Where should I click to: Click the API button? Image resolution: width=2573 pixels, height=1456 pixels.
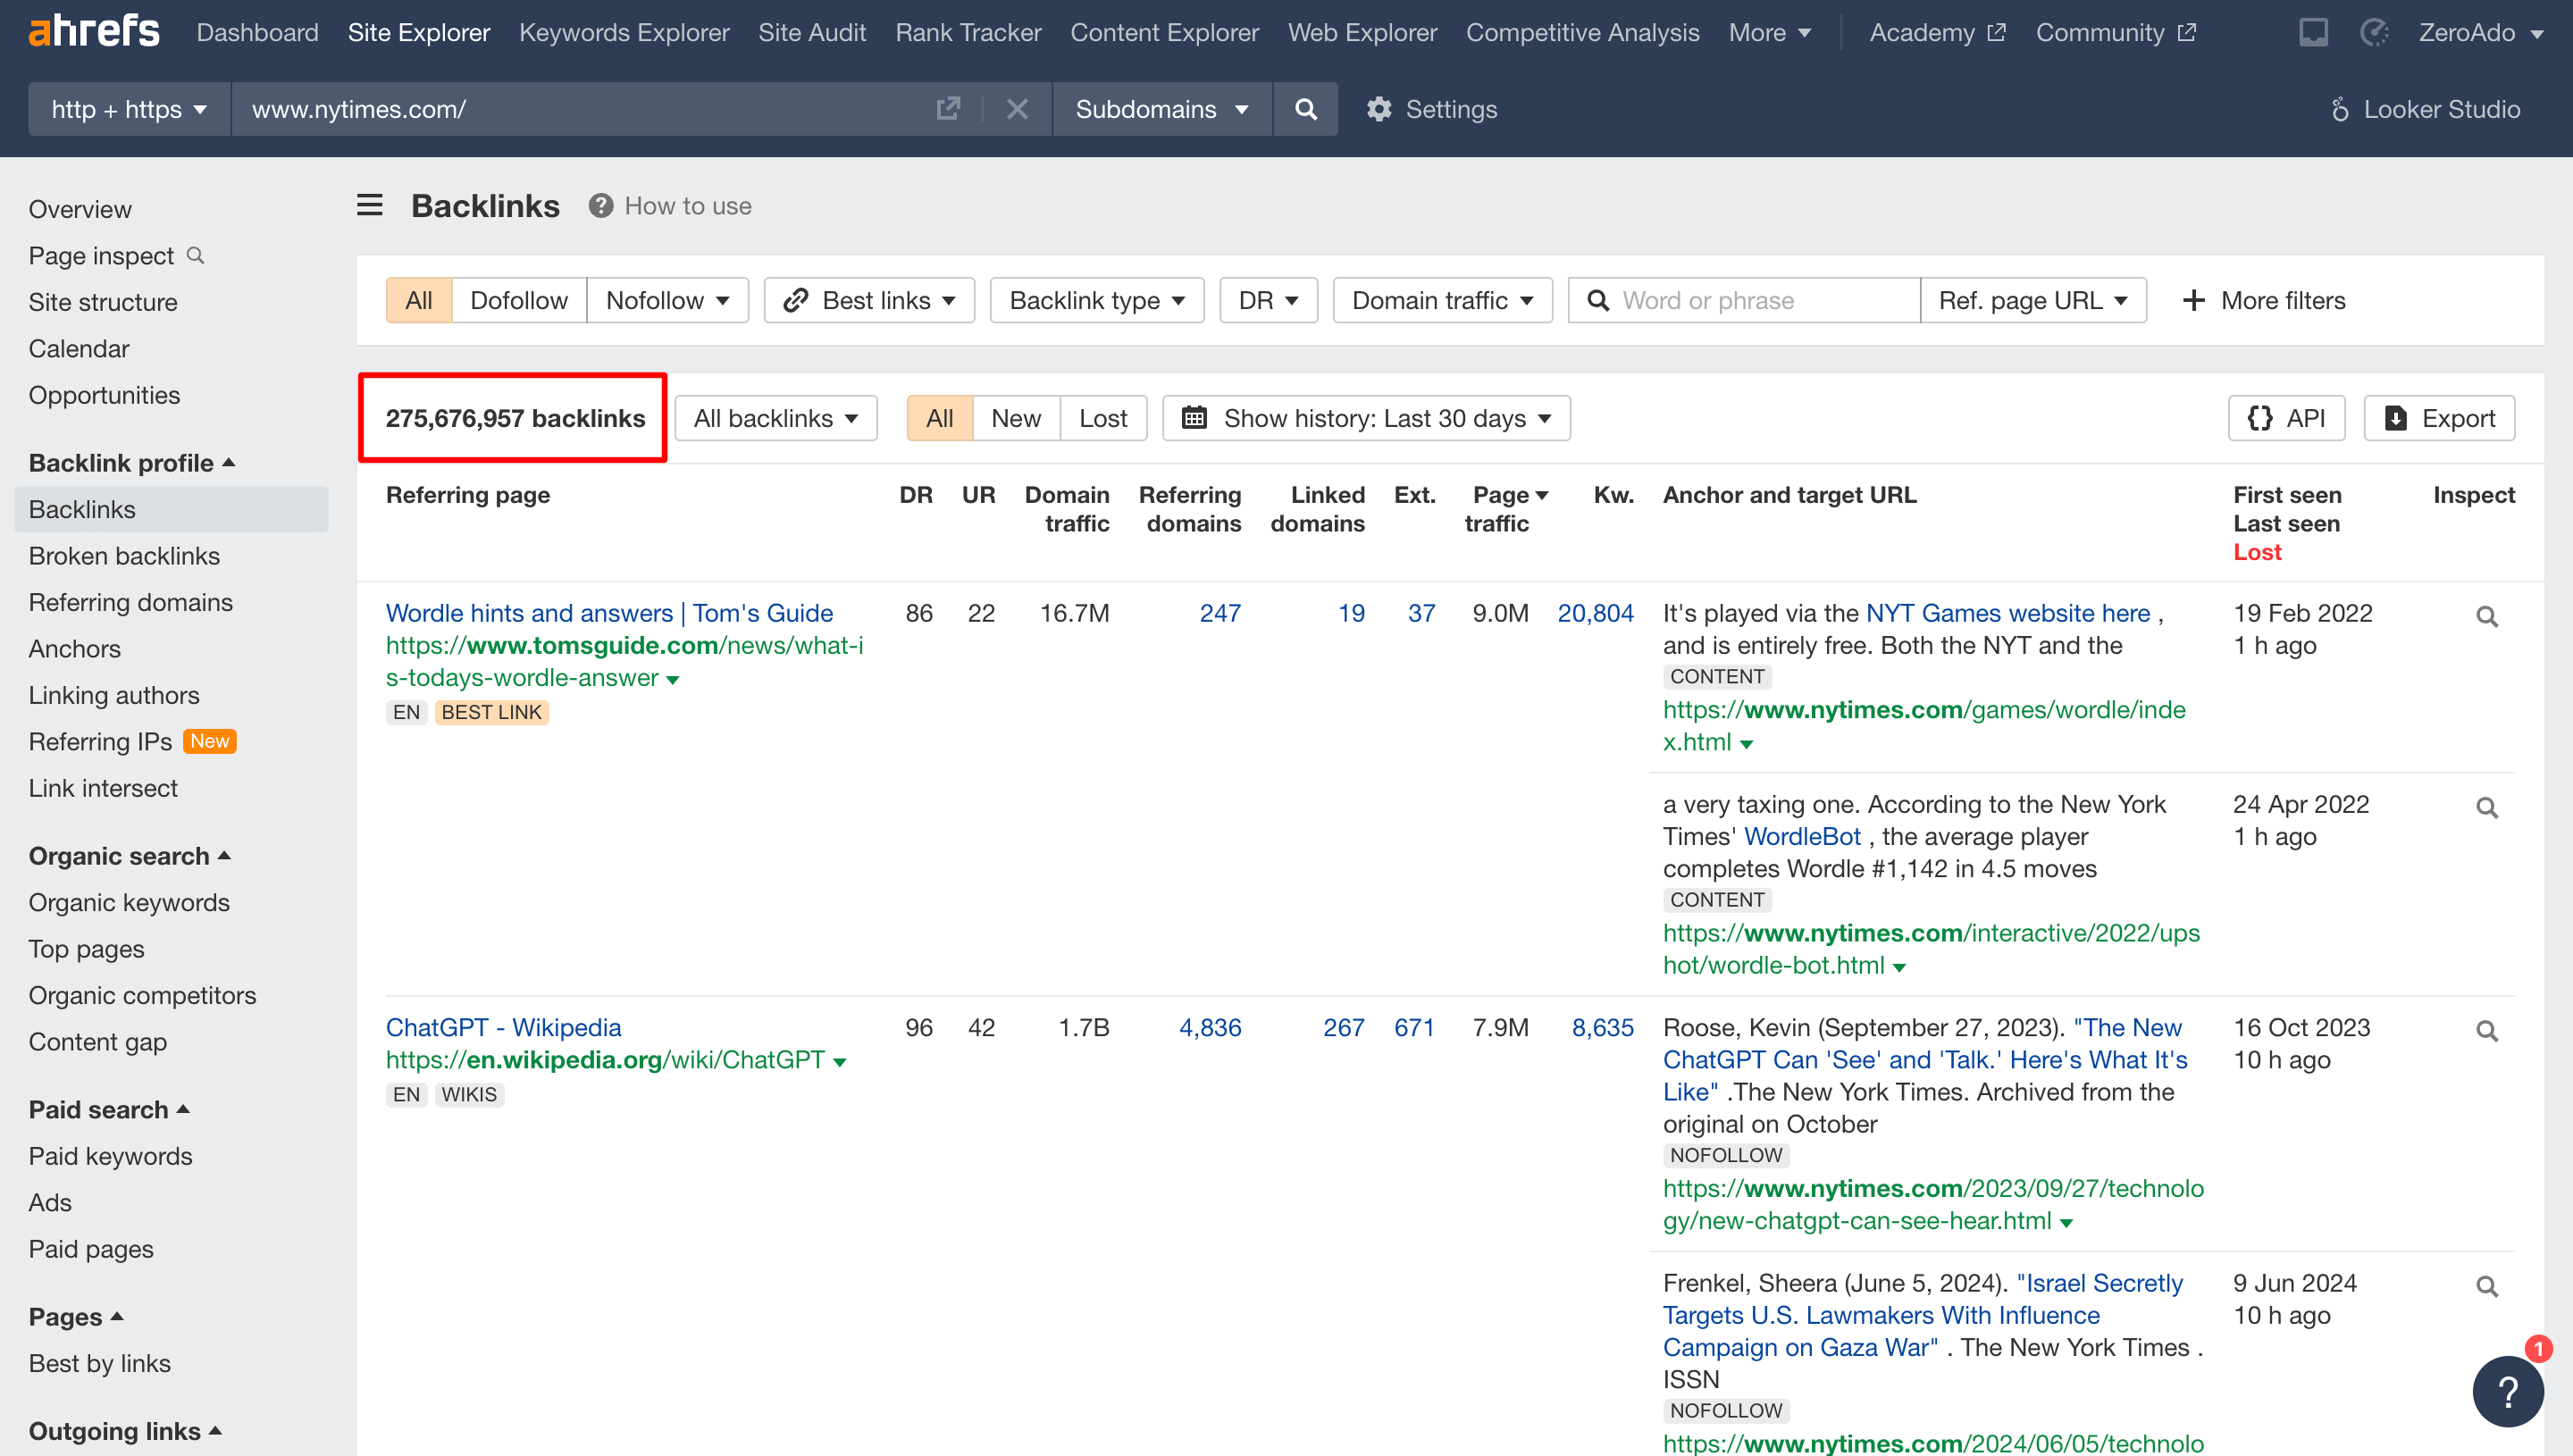click(x=2286, y=418)
